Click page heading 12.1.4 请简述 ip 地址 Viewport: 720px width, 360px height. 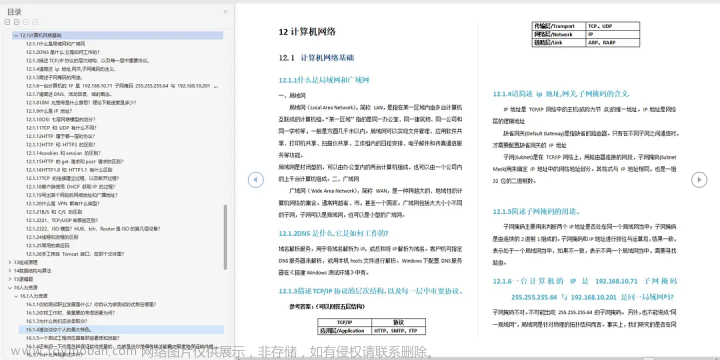[x=562, y=94]
